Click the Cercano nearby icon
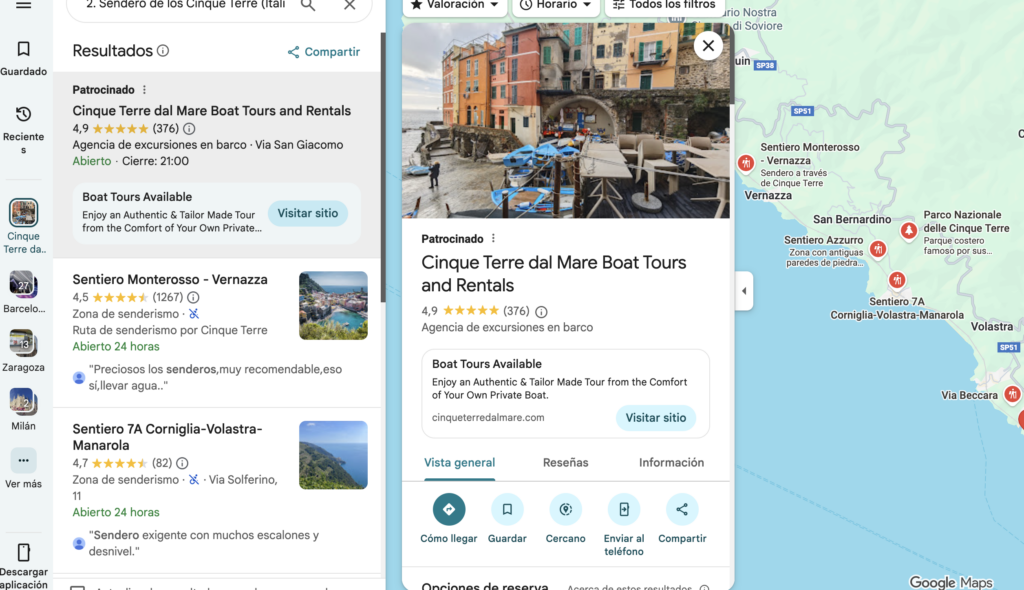 click(565, 509)
